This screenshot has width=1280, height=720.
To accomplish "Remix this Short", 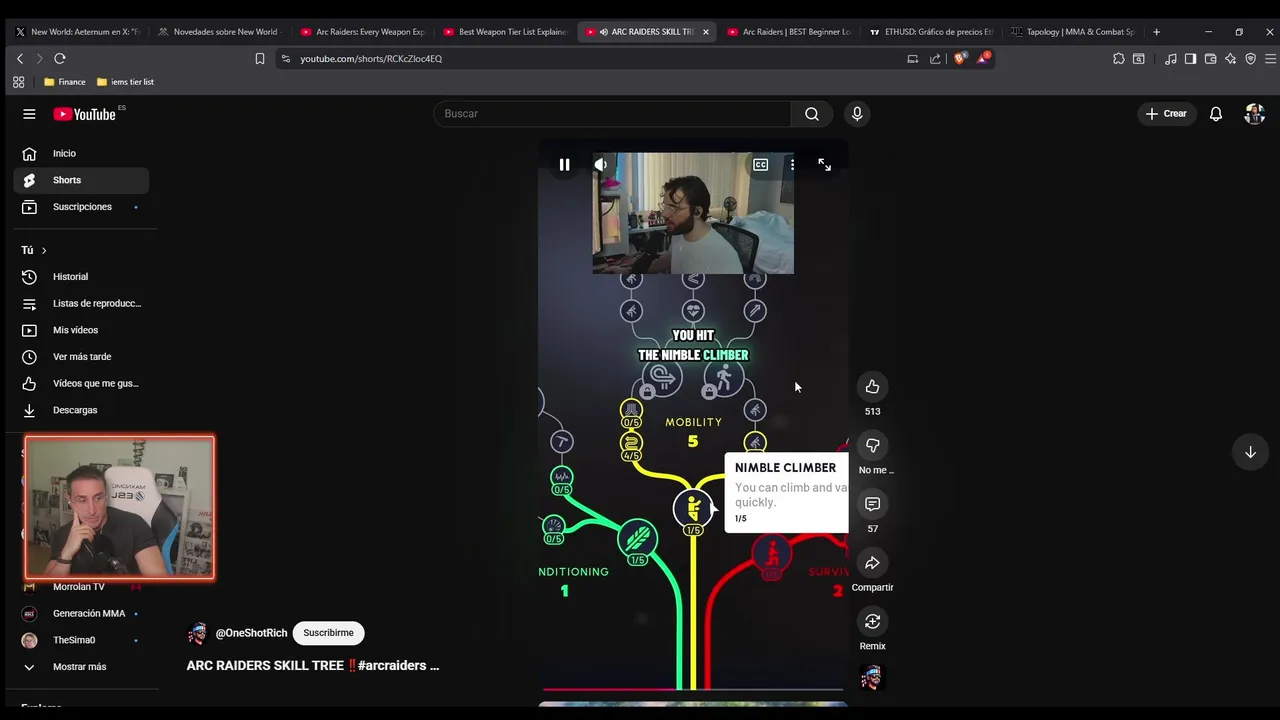I will tap(872, 622).
